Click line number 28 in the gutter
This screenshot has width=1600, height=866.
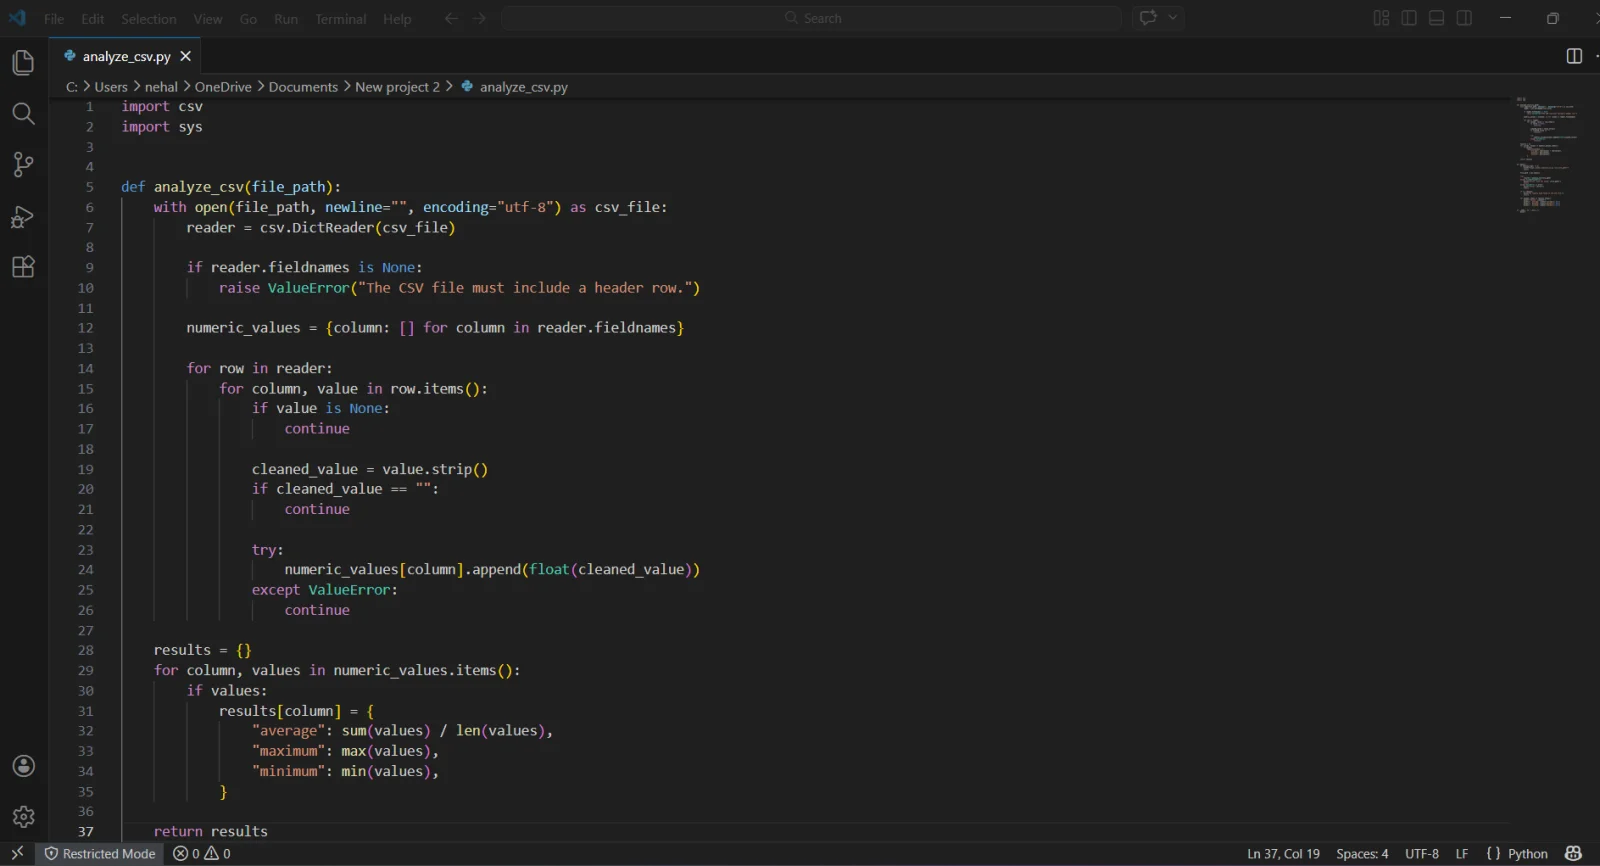[x=86, y=650]
